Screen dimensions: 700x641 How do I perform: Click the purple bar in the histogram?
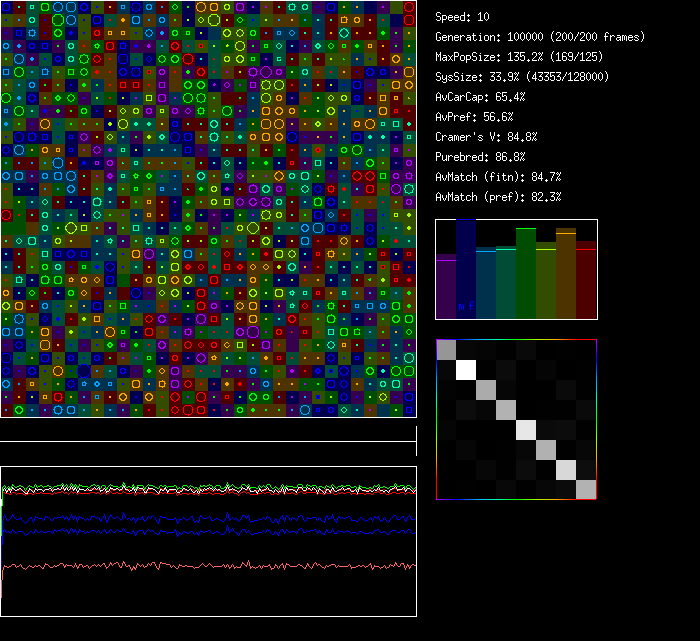click(446, 288)
